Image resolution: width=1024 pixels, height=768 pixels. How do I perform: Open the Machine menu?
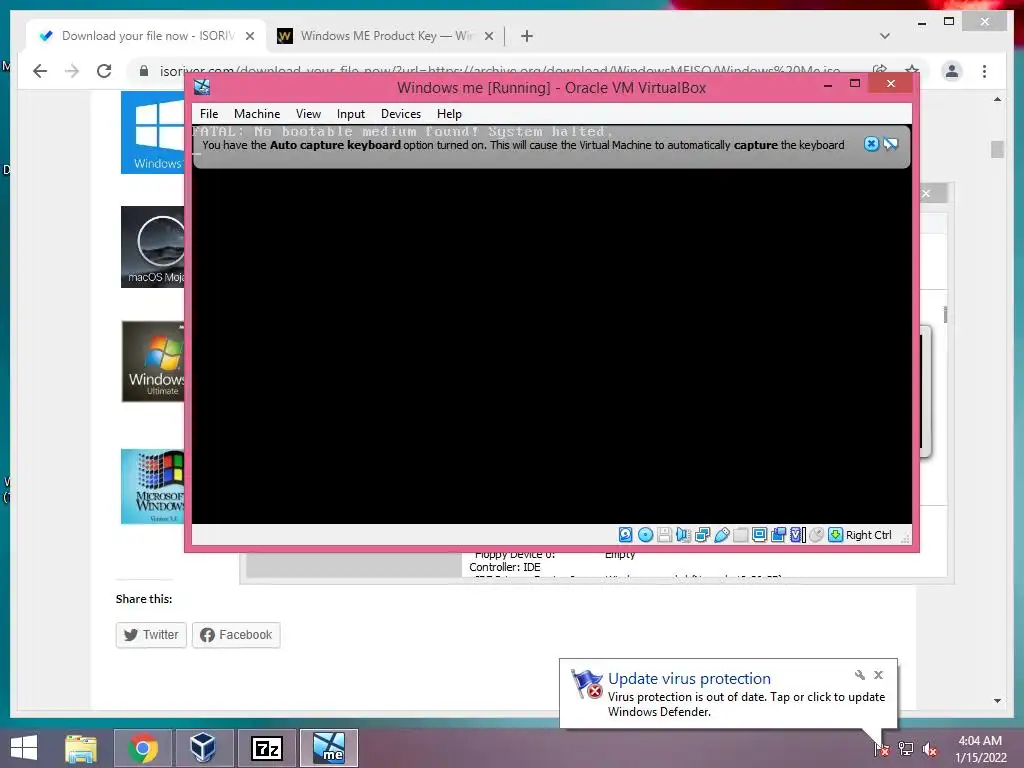point(257,114)
